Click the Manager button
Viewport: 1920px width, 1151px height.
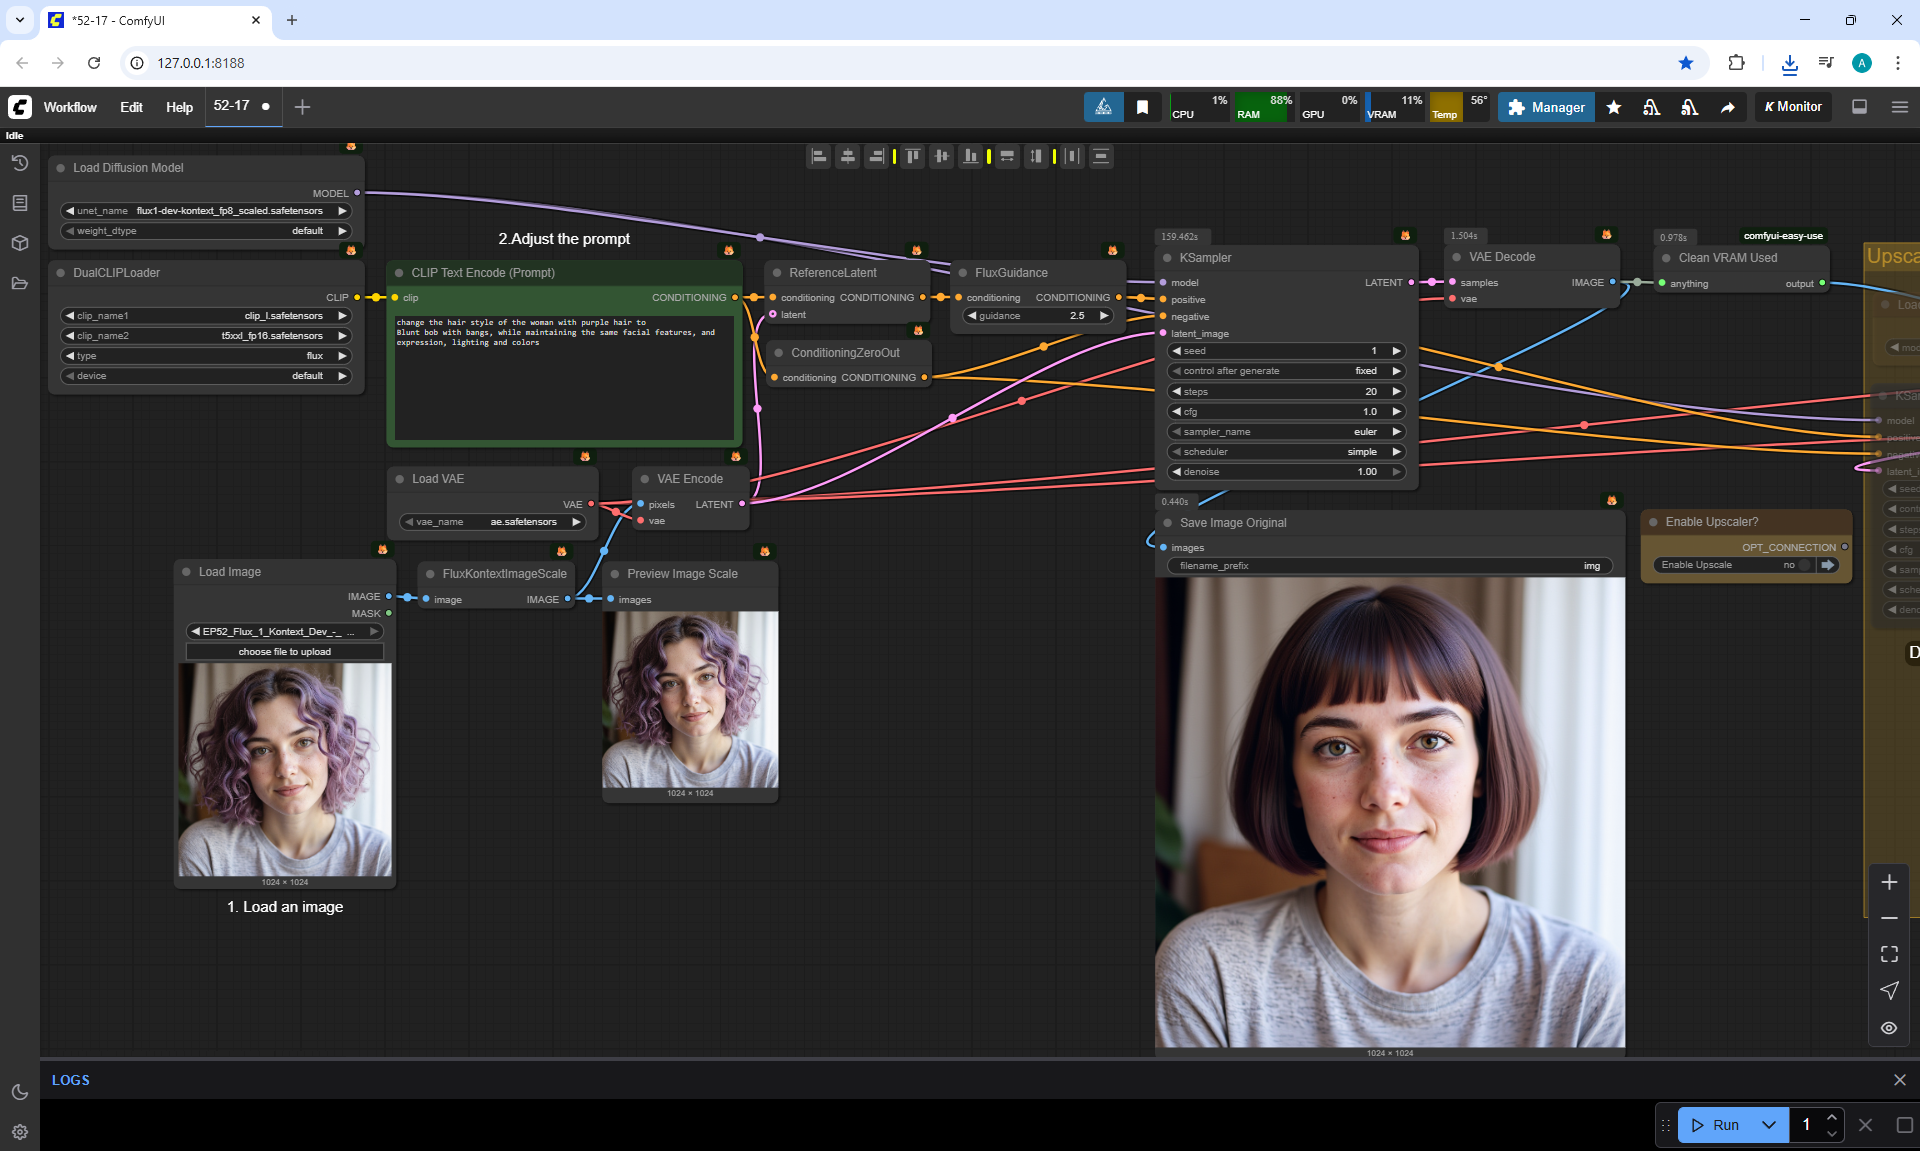pos(1546,107)
